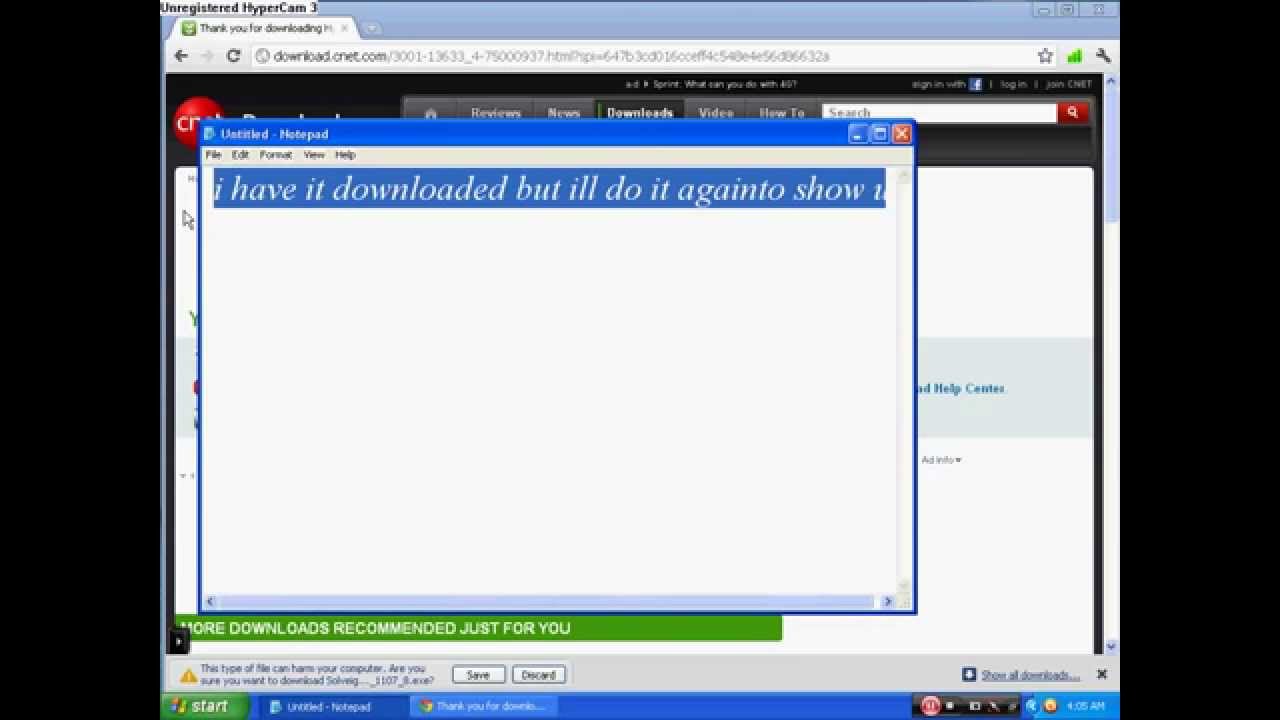
Task: Click Notepad horizontal scrollbar left arrow
Action: [x=209, y=601]
